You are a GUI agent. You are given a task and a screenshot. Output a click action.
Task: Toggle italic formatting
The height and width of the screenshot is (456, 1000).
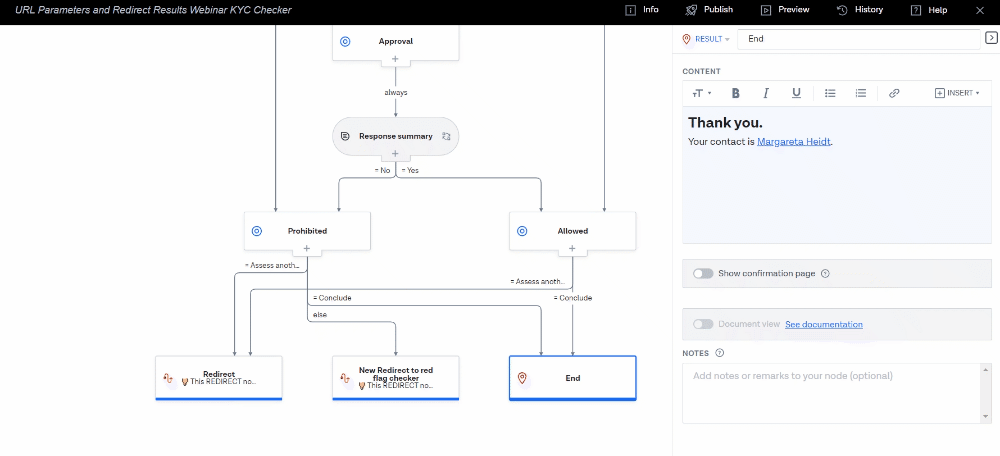pos(766,93)
